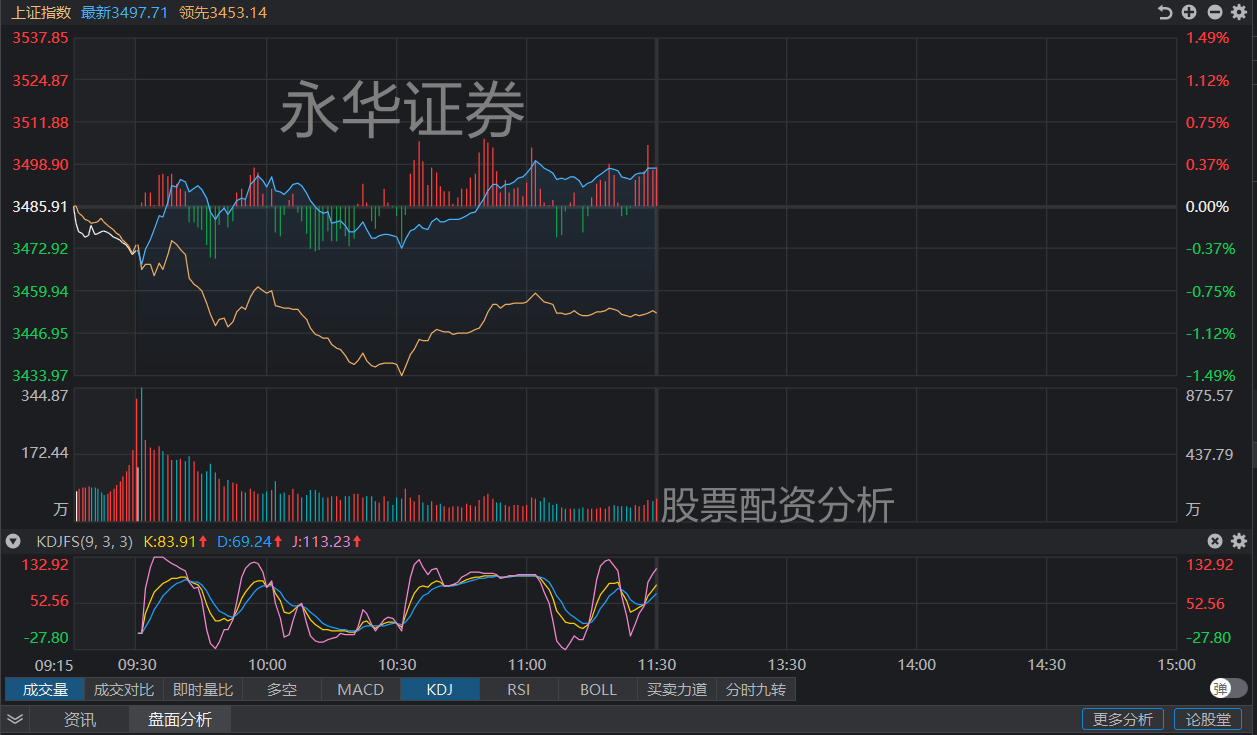The height and width of the screenshot is (735, 1257).
Task: Select the RSI indicator
Action: (x=518, y=689)
